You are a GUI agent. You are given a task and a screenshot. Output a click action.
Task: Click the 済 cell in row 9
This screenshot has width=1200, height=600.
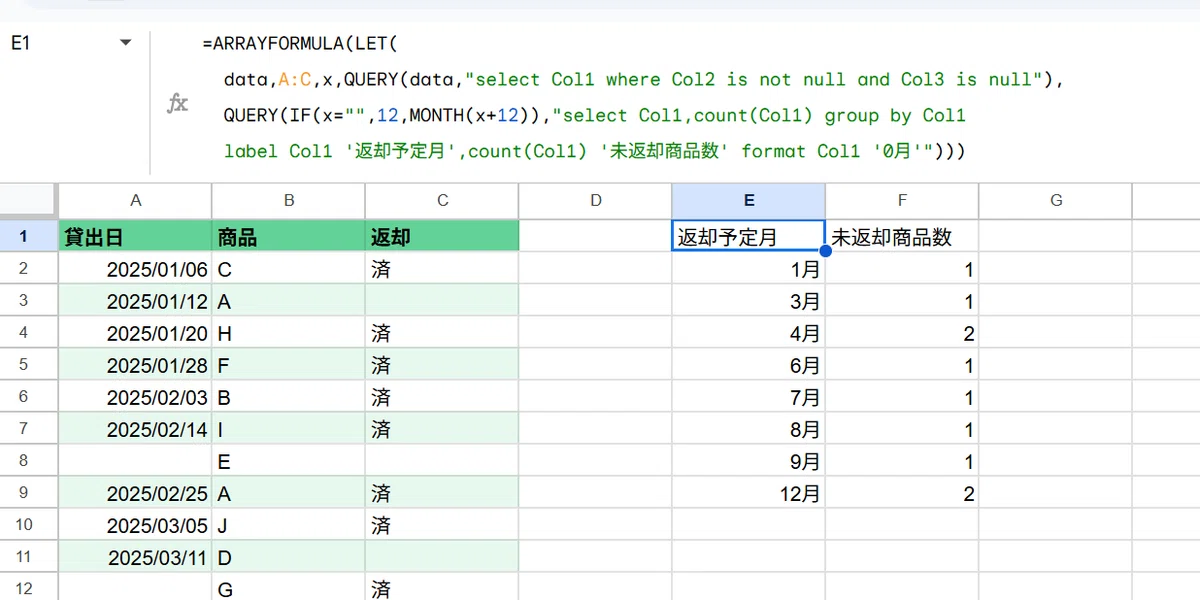pyautogui.click(x=443, y=493)
